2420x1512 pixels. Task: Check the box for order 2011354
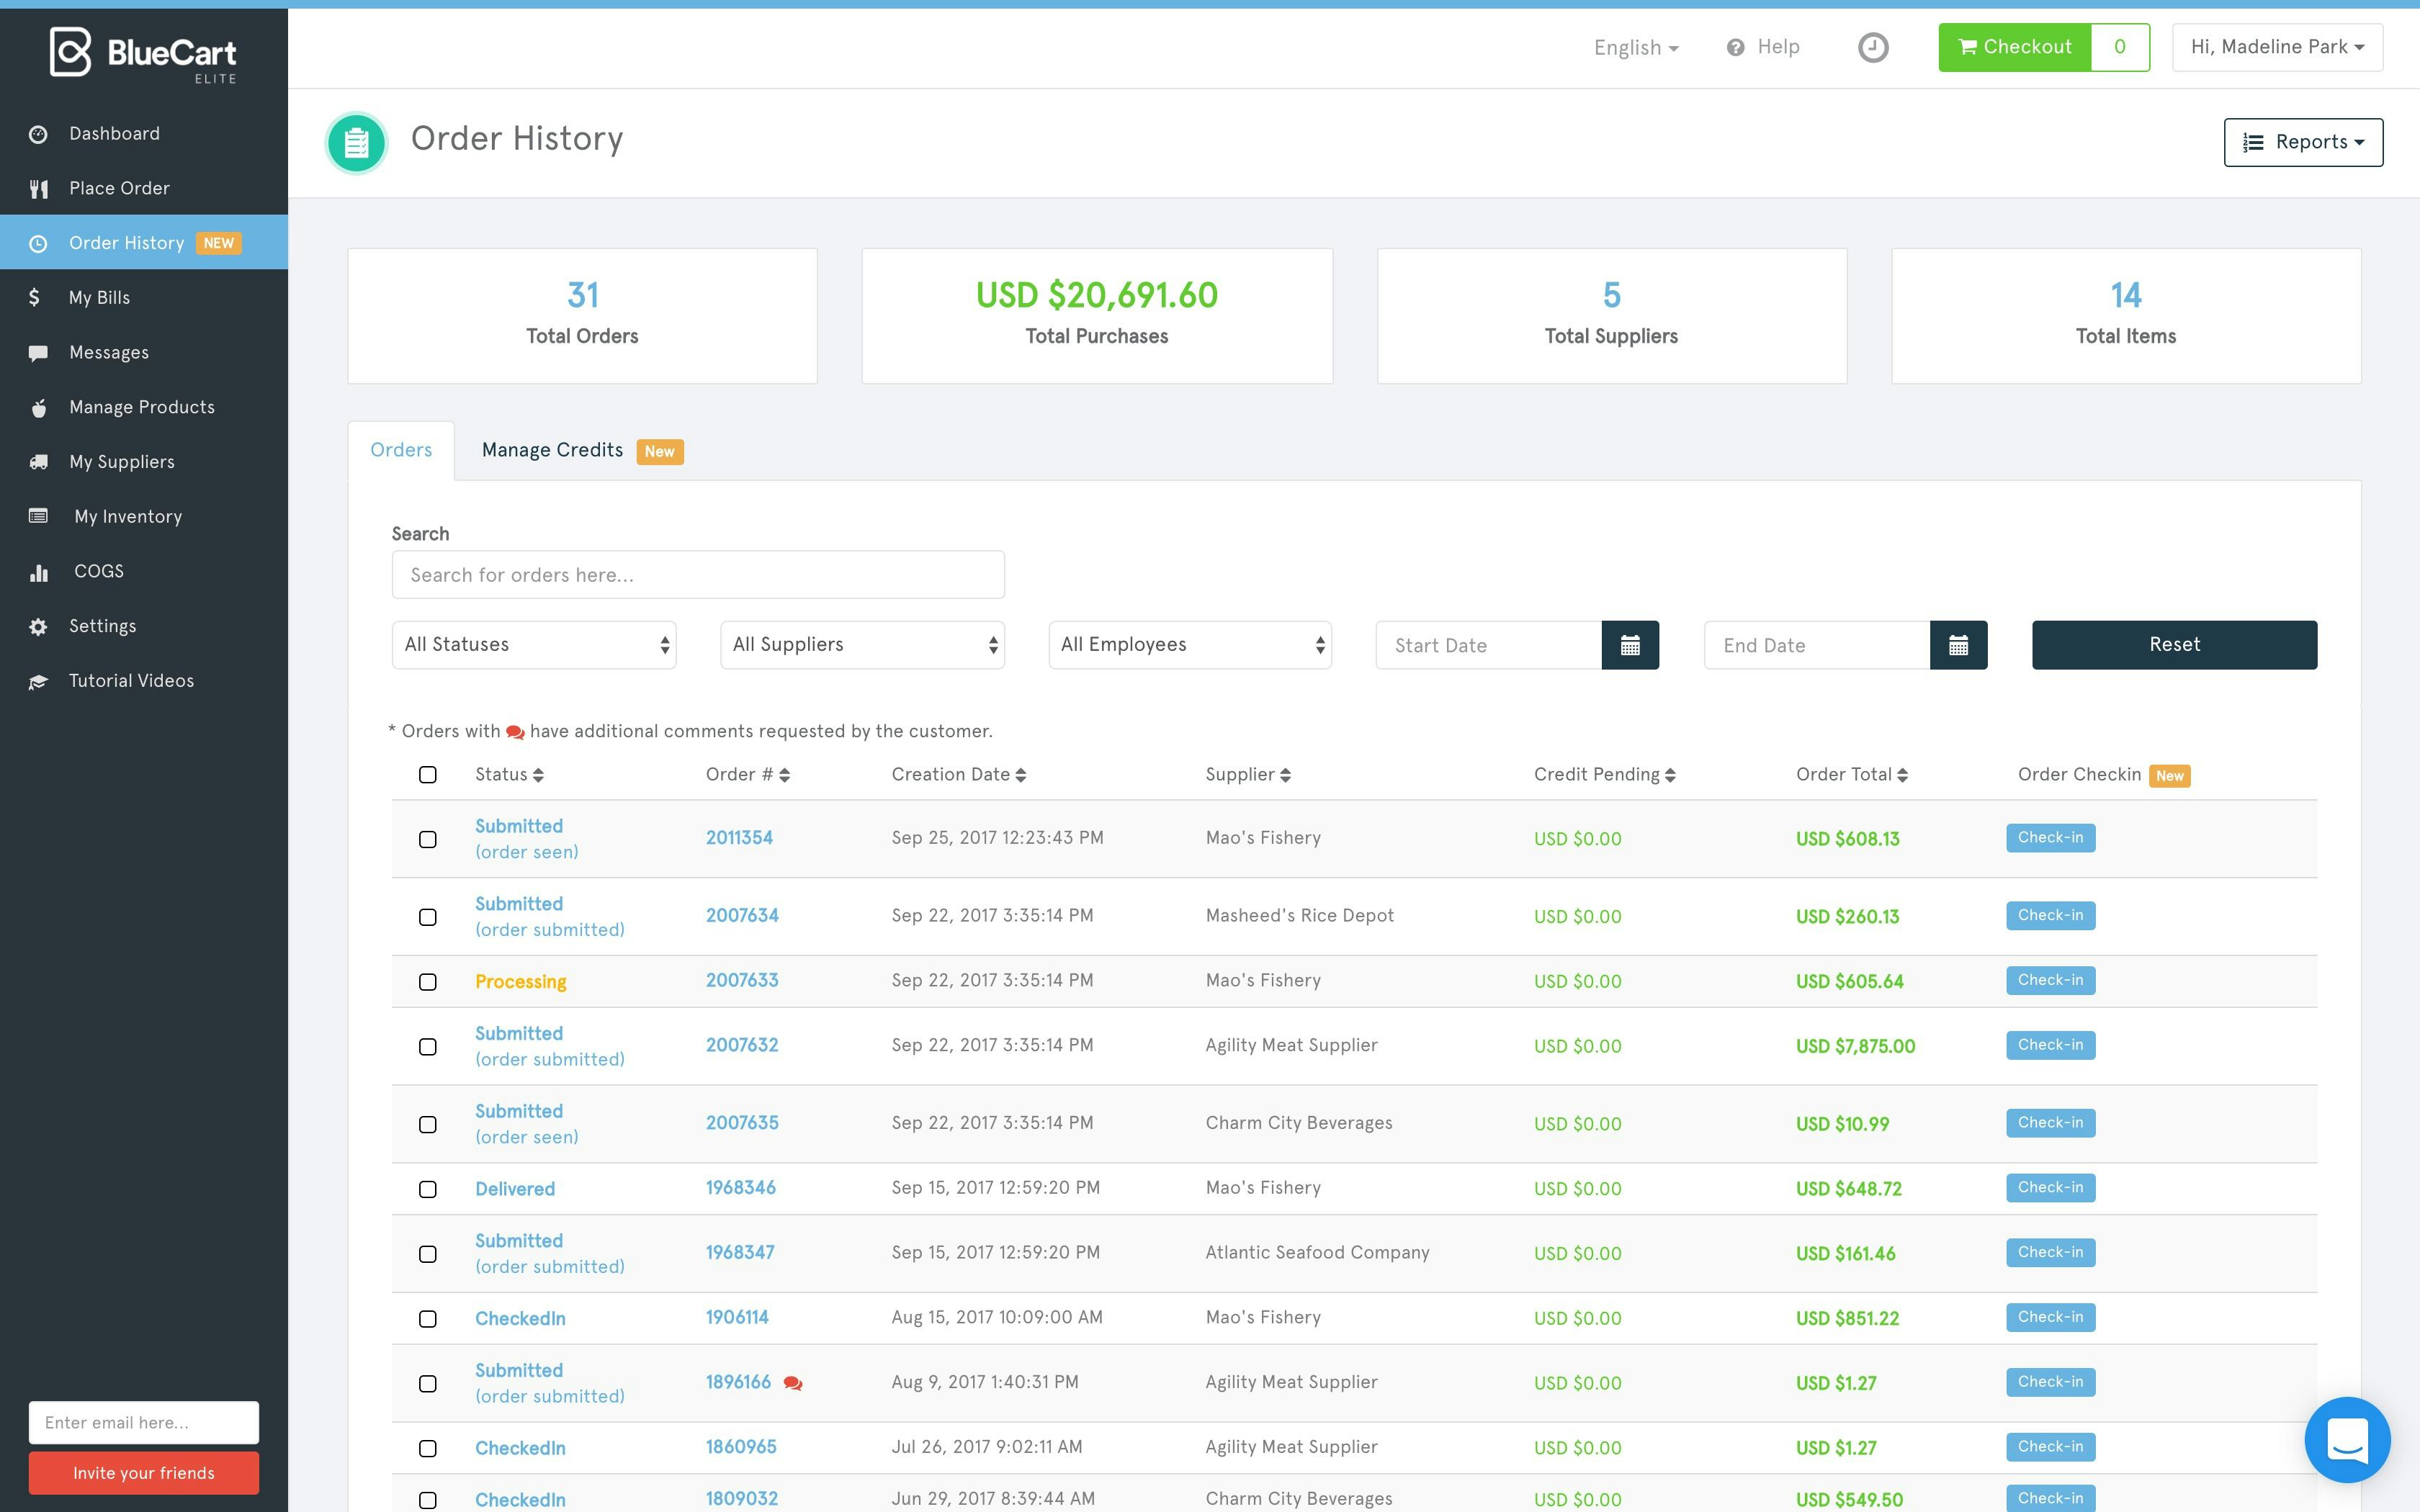point(428,839)
